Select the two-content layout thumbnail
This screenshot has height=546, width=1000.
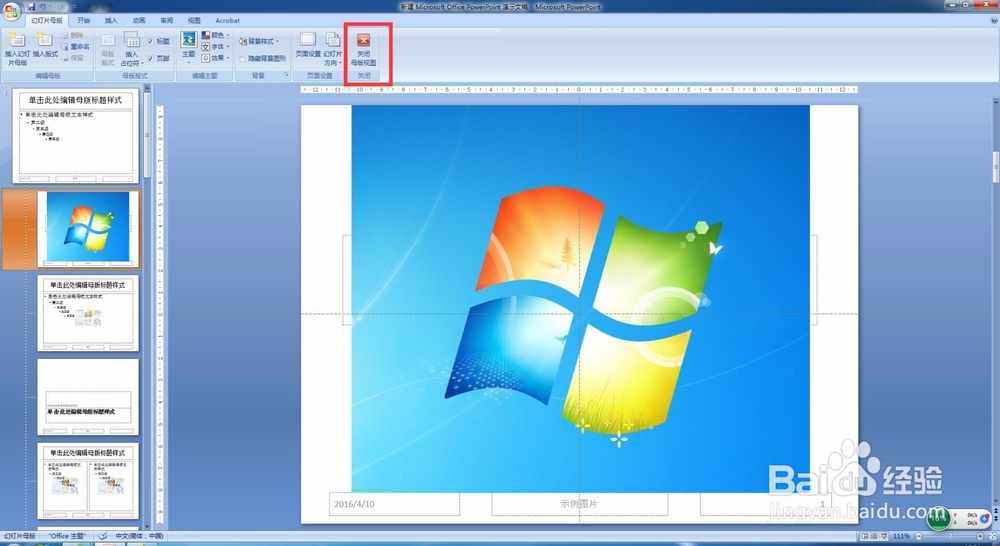click(88, 481)
